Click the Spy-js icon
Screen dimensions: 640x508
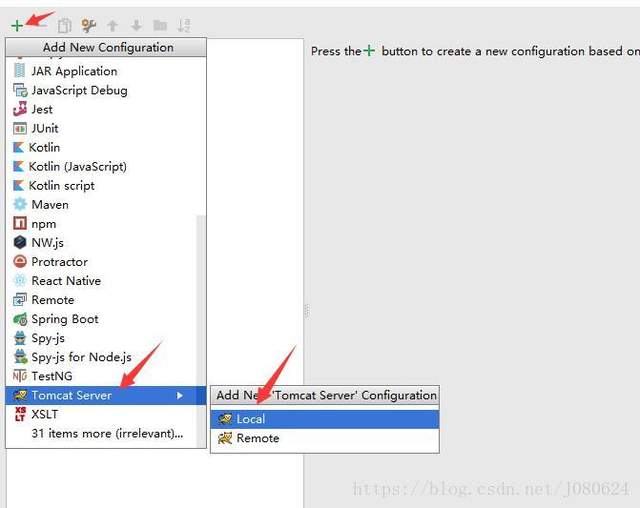pos(20,338)
